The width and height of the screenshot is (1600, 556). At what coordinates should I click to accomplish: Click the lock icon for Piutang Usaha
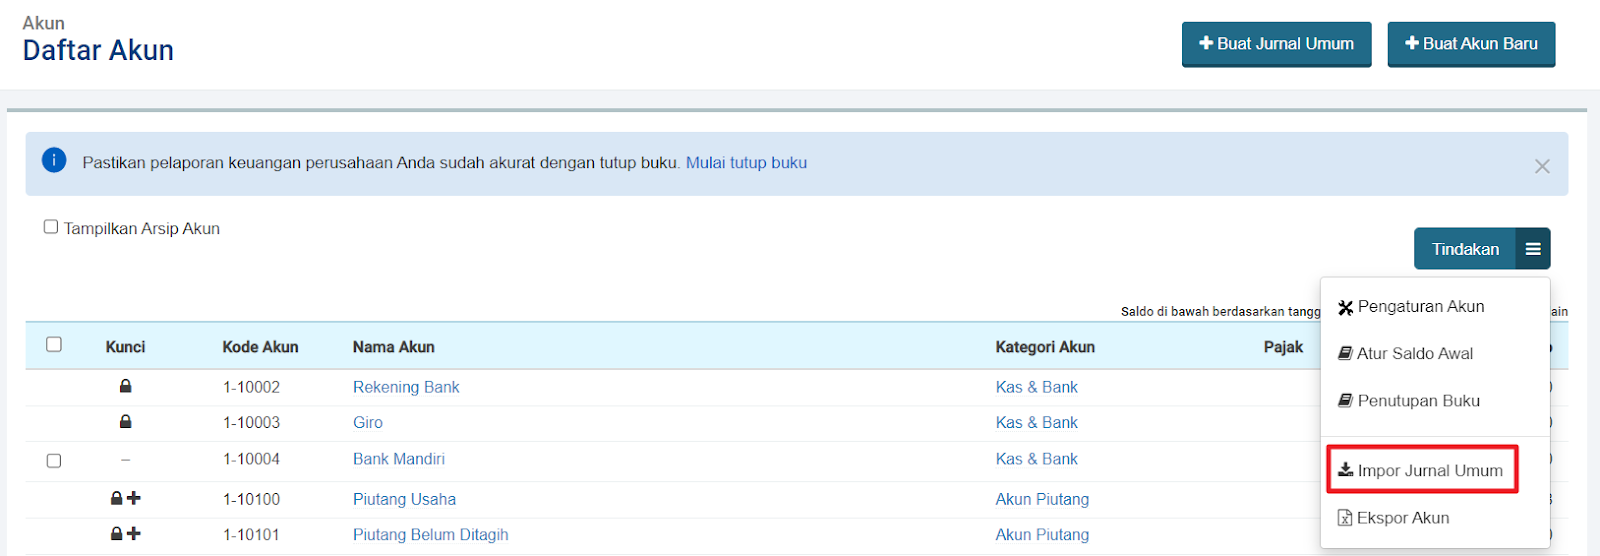[x=116, y=498]
